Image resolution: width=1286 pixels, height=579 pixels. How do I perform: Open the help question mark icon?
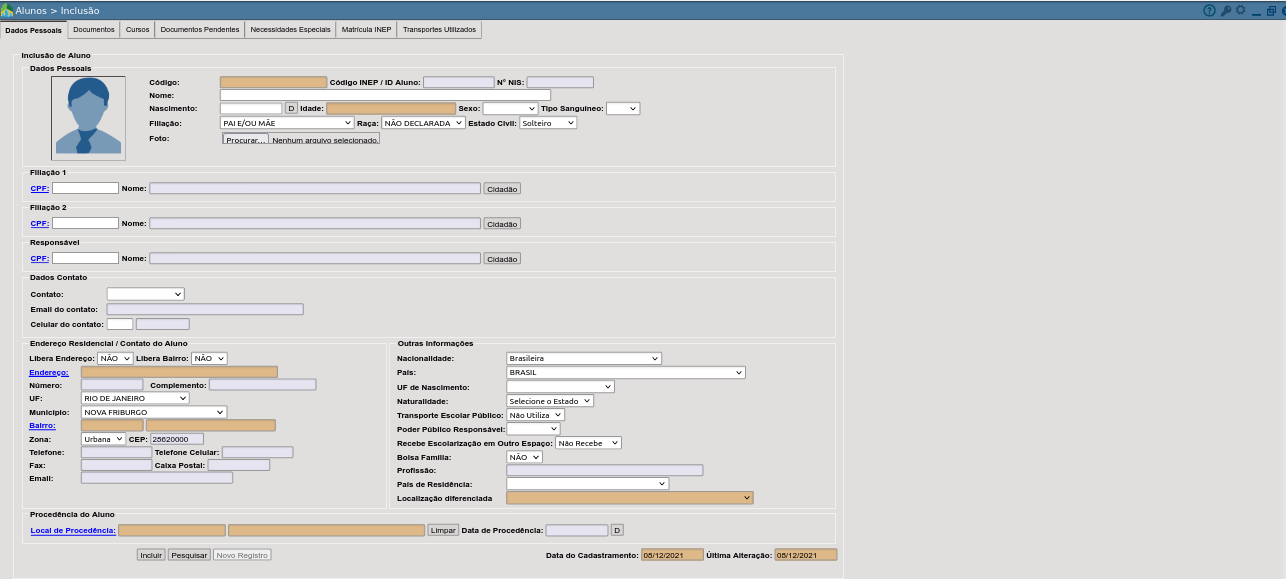click(1209, 10)
